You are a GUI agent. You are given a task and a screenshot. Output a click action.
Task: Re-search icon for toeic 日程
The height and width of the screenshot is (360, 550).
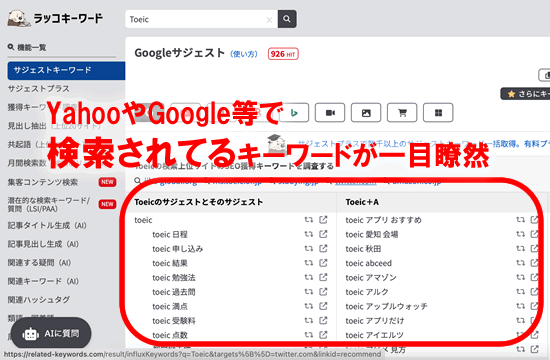point(309,234)
